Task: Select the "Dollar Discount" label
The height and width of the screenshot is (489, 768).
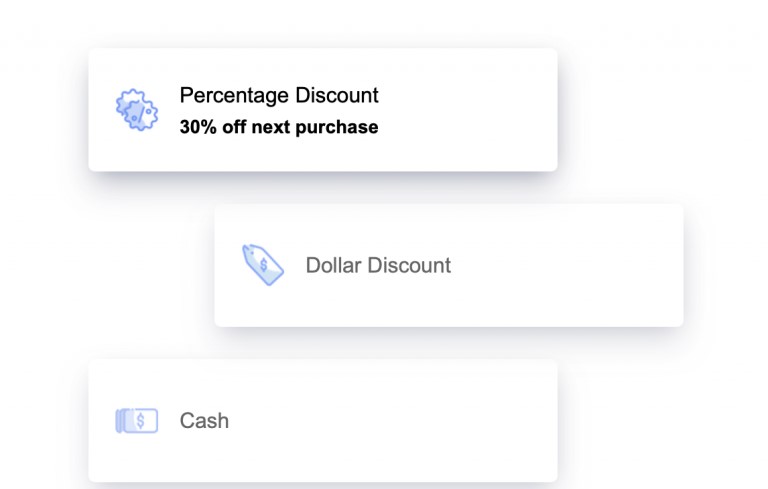Action: [x=378, y=265]
